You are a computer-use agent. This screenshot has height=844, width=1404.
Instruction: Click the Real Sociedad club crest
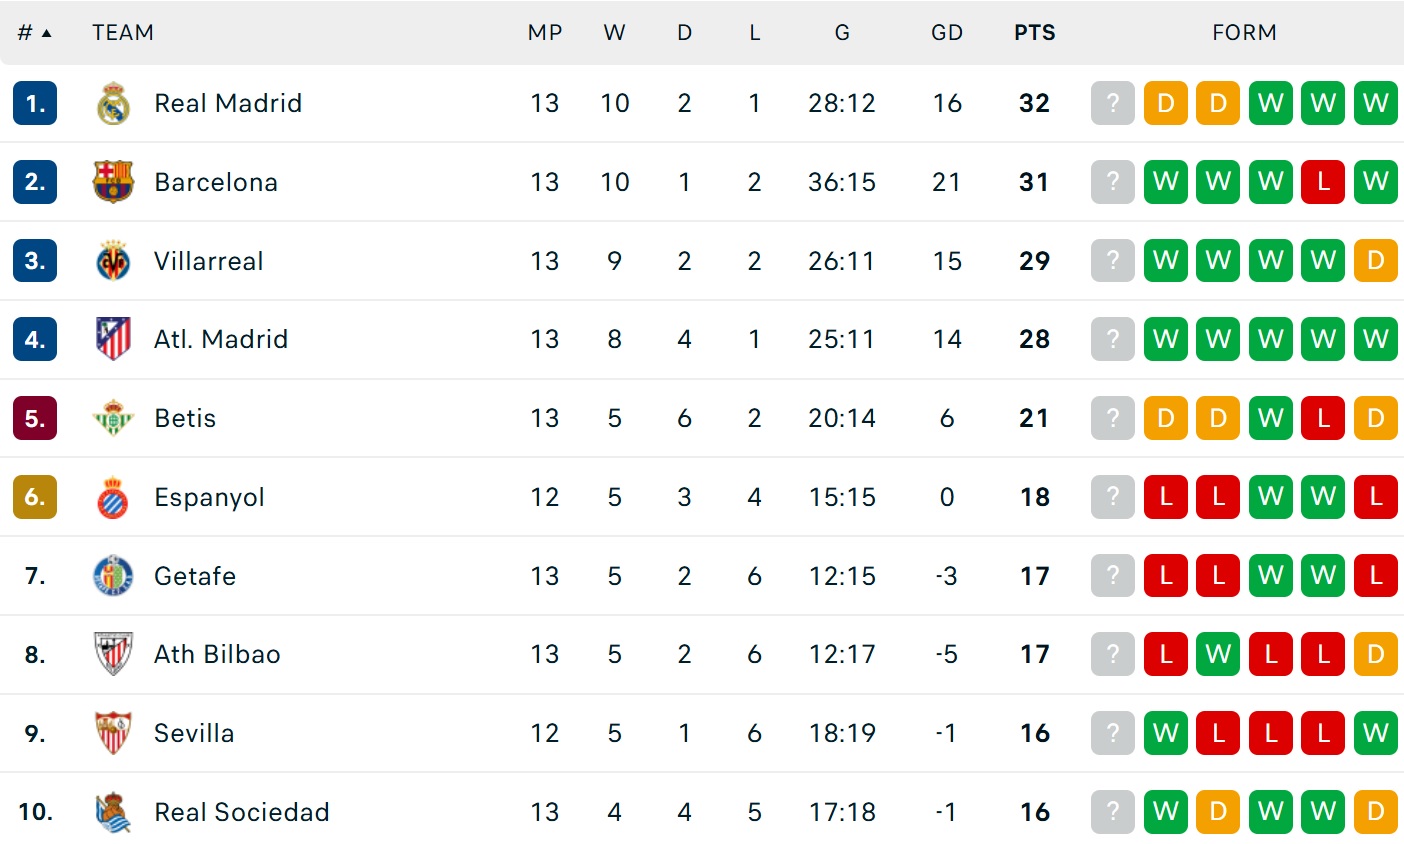[x=113, y=812]
